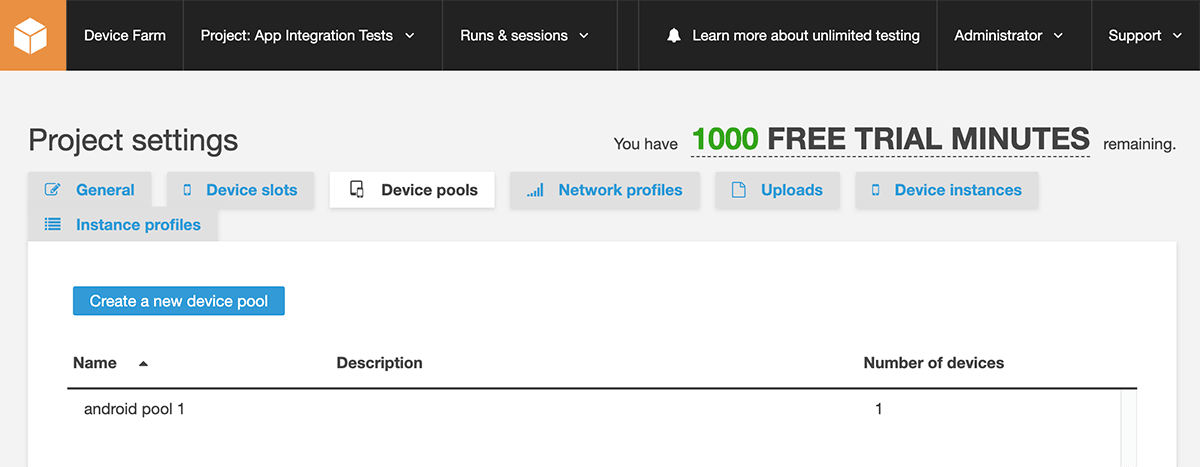This screenshot has height=467, width=1200.
Task: Click the orange AWS cube logo
Action: pos(33,35)
